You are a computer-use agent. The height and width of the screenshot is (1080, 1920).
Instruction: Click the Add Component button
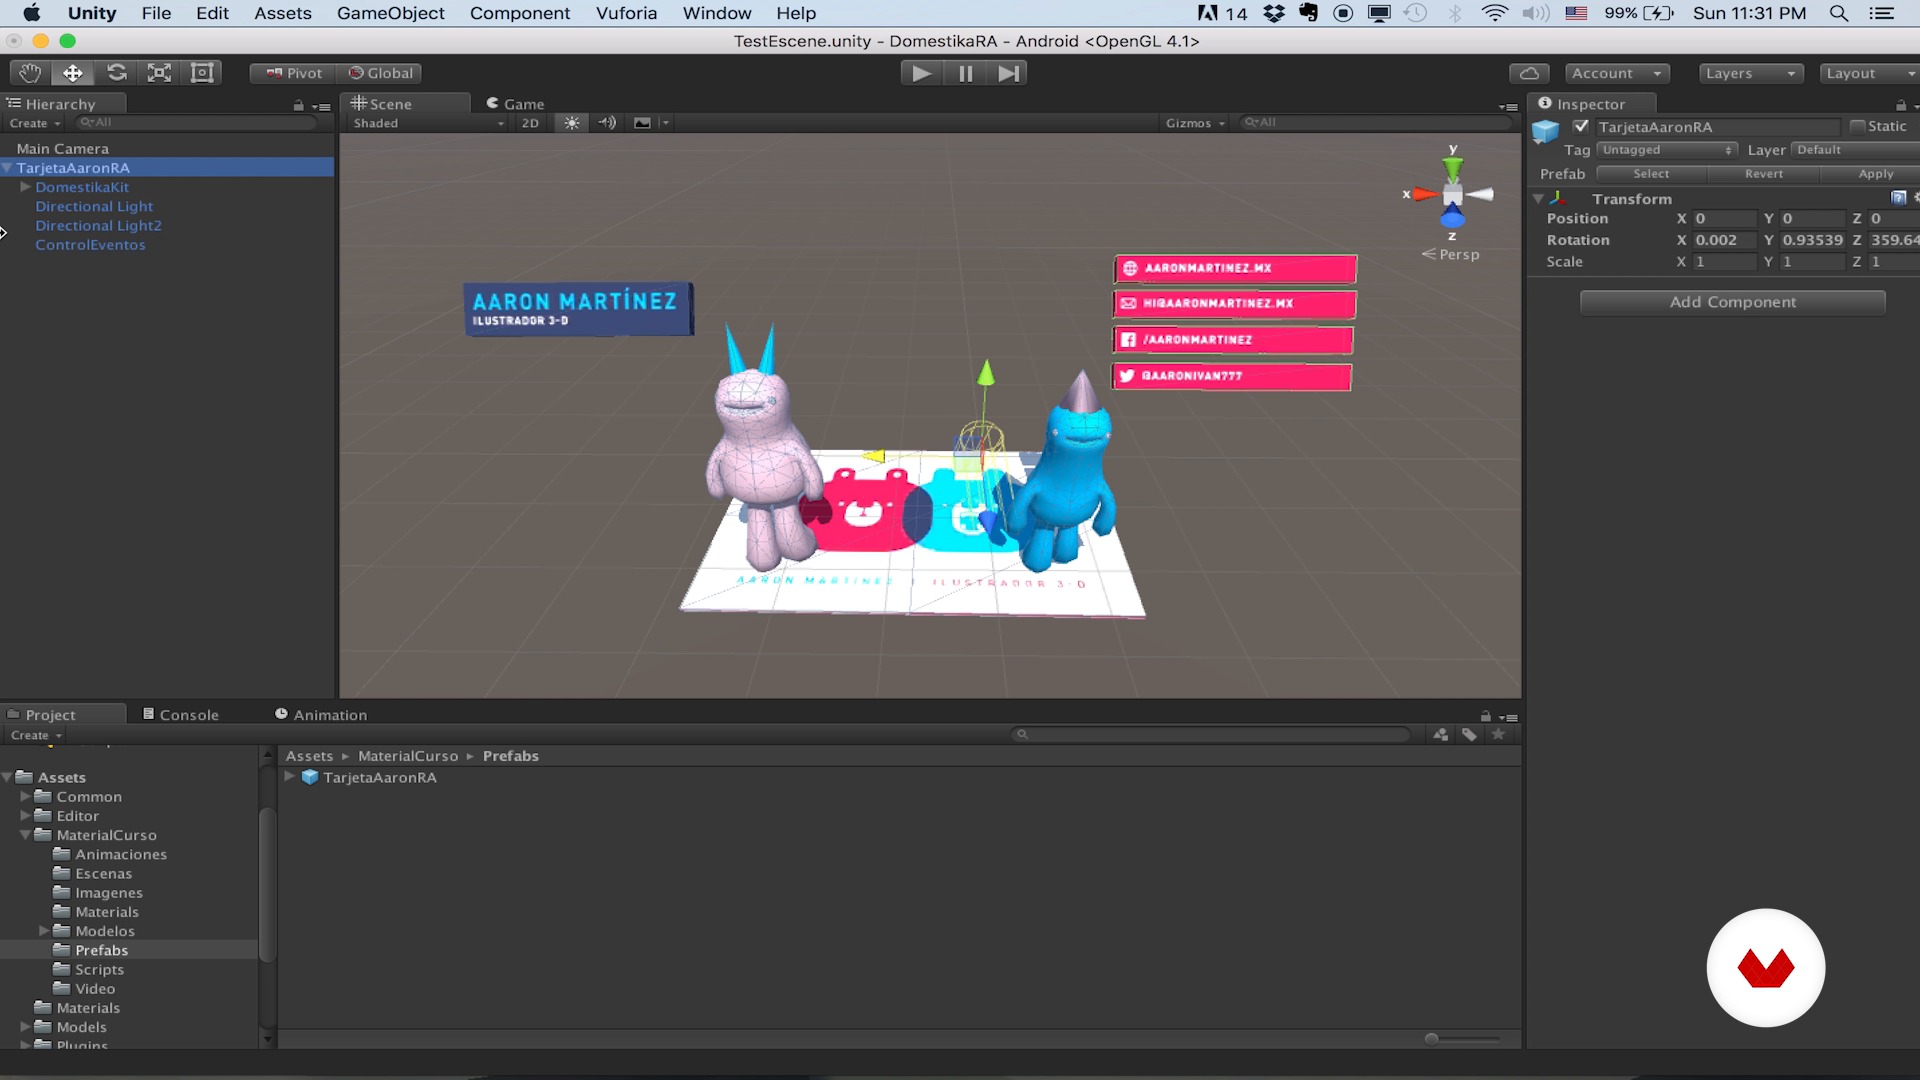click(1732, 302)
